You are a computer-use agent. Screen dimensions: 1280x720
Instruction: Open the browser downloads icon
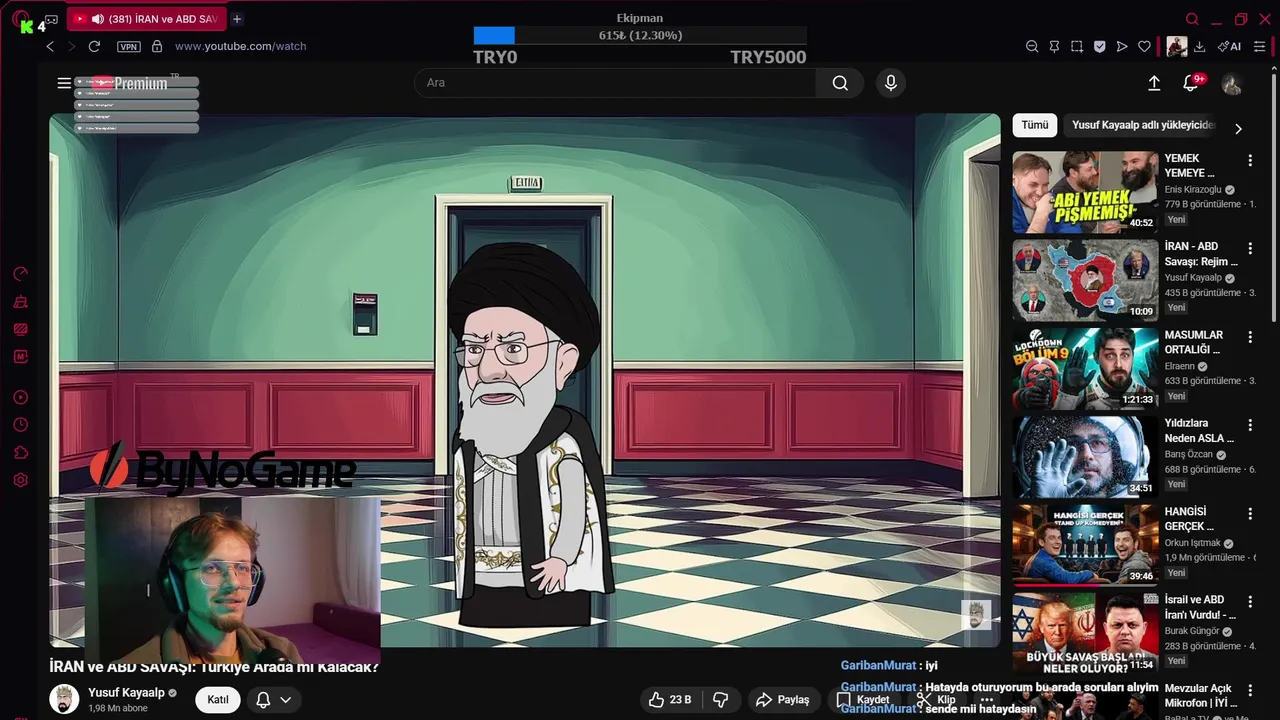click(1200, 46)
